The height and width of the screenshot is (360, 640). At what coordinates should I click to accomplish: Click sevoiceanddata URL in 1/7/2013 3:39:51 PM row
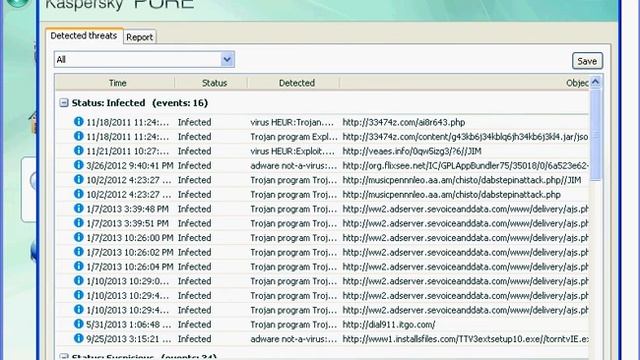tap(465, 223)
